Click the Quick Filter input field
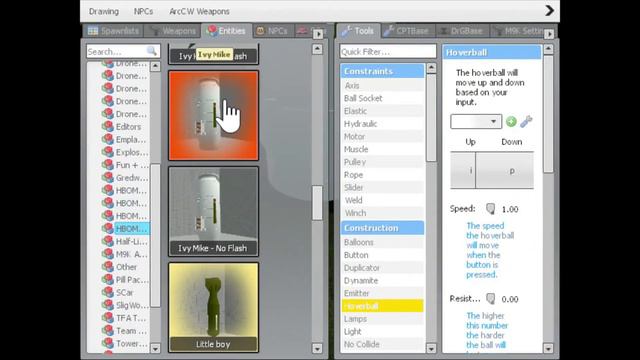Screen dimensions: 640x360 [x=388, y=51]
